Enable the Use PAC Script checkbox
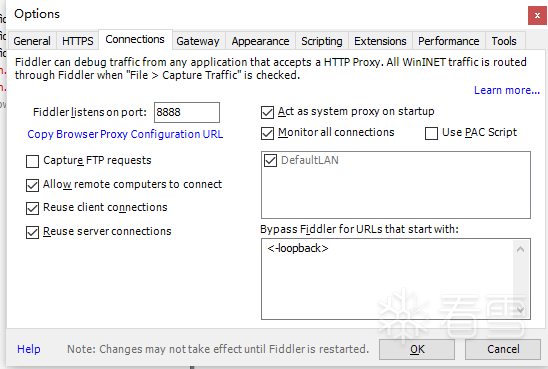The height and width of the screenshot is (369, 548). [431, 133]
